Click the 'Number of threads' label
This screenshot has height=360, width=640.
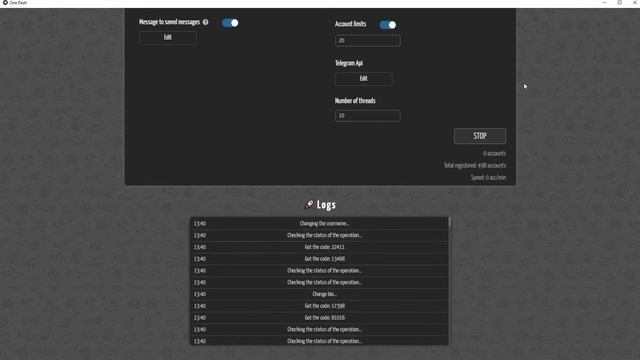pyautogui.click(x=355, y=101)
